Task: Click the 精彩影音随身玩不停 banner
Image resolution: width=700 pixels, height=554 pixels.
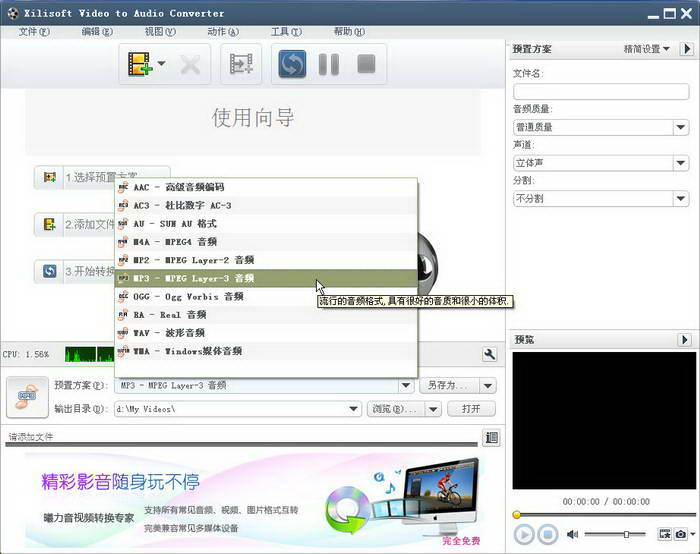Action: [121, 481]
